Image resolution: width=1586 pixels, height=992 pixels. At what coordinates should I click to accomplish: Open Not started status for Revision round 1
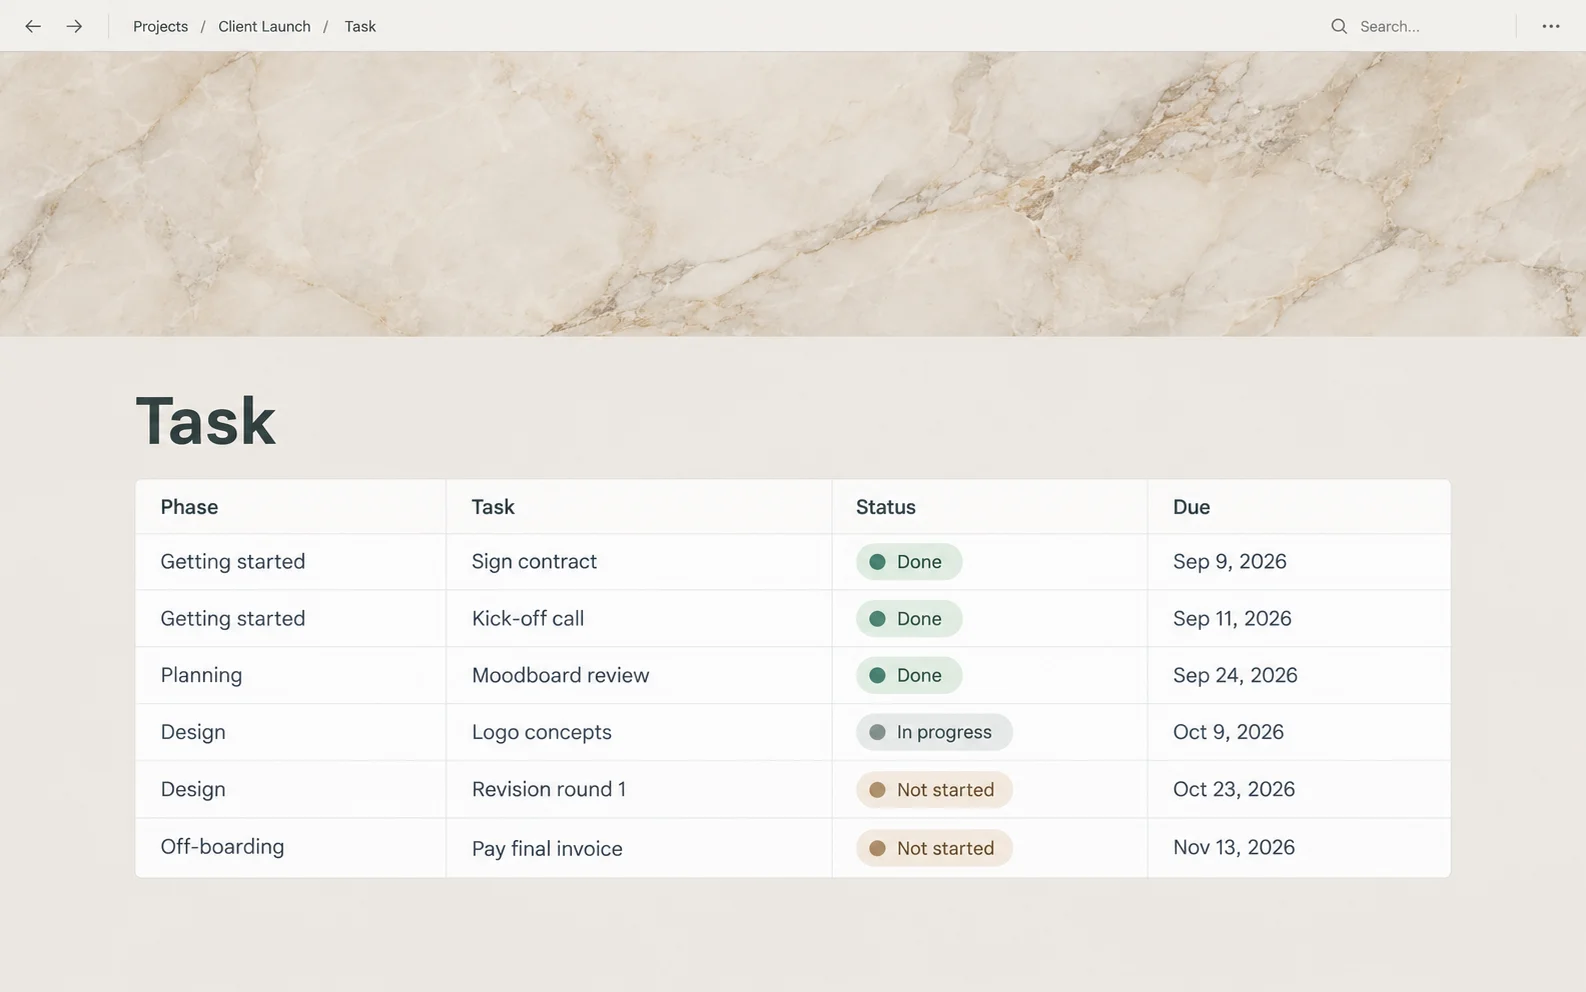pos(934,790)
